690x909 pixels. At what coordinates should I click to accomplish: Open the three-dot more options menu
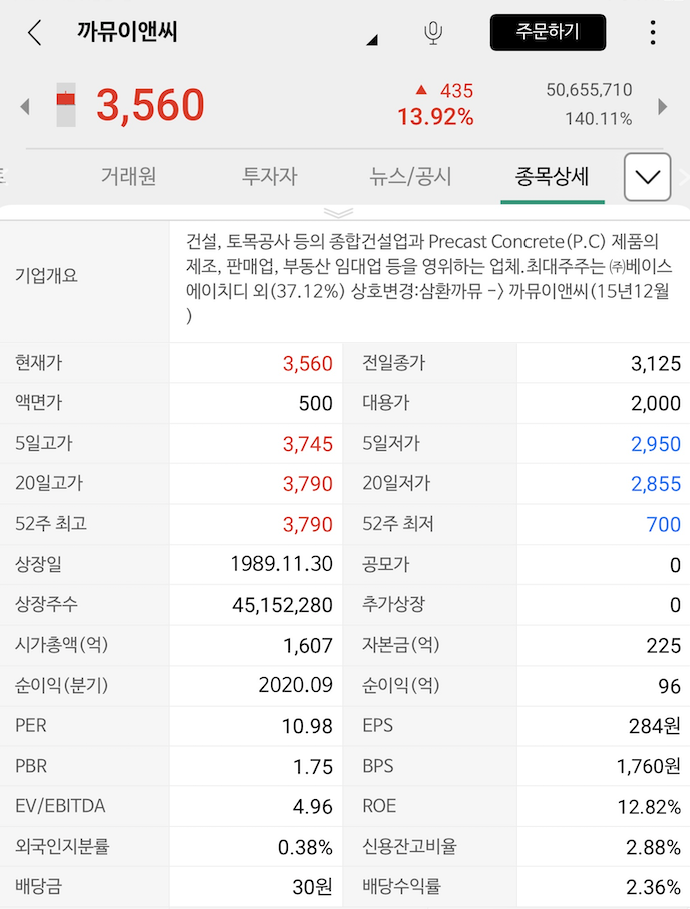click(x=653, y=32)
